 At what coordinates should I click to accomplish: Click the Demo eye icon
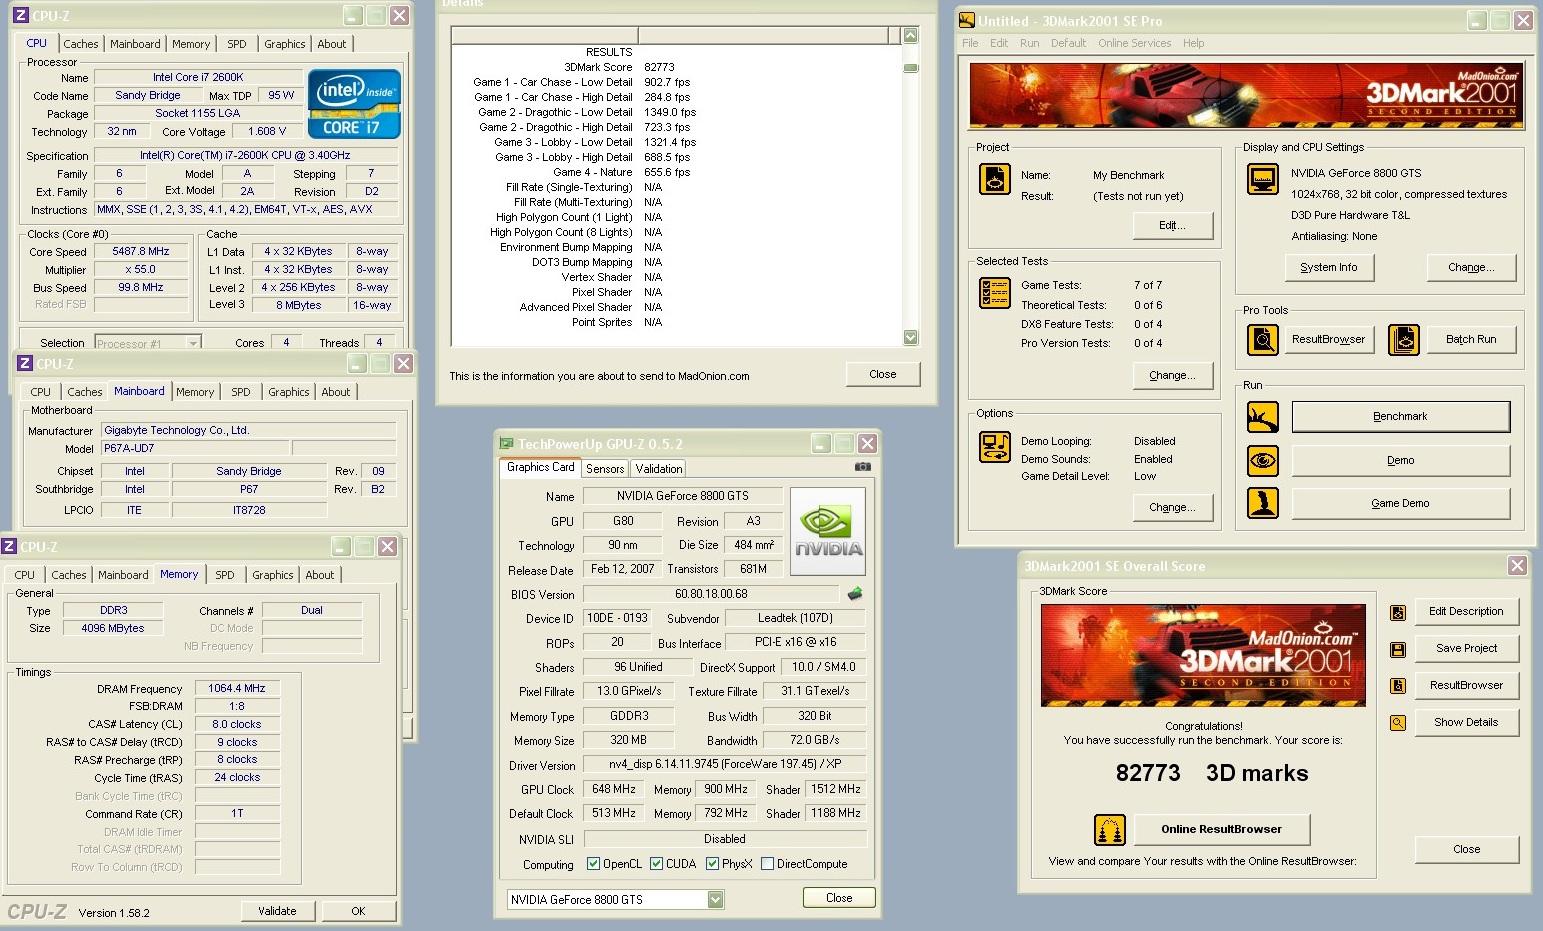pos(1262,460)
